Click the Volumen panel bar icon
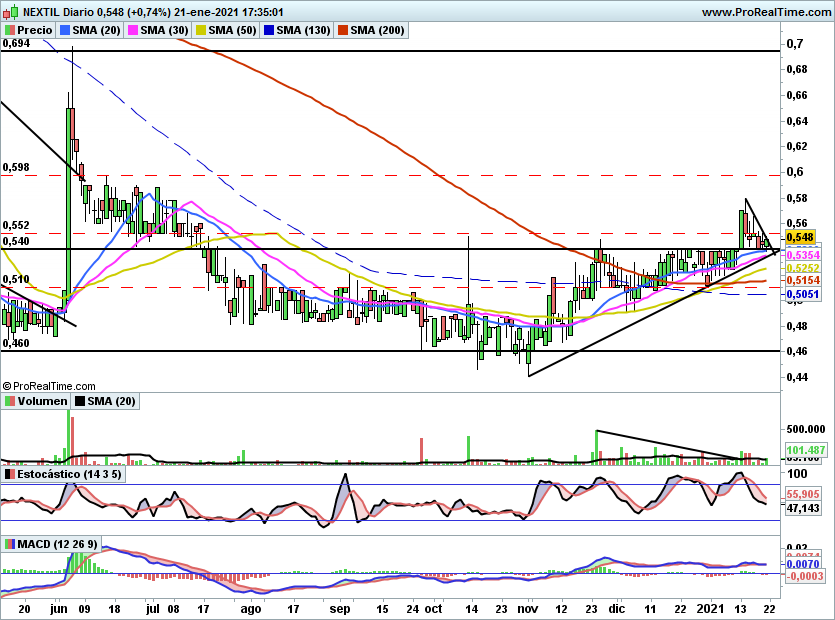This screenshot has width=835, height=620. (10, 401)
